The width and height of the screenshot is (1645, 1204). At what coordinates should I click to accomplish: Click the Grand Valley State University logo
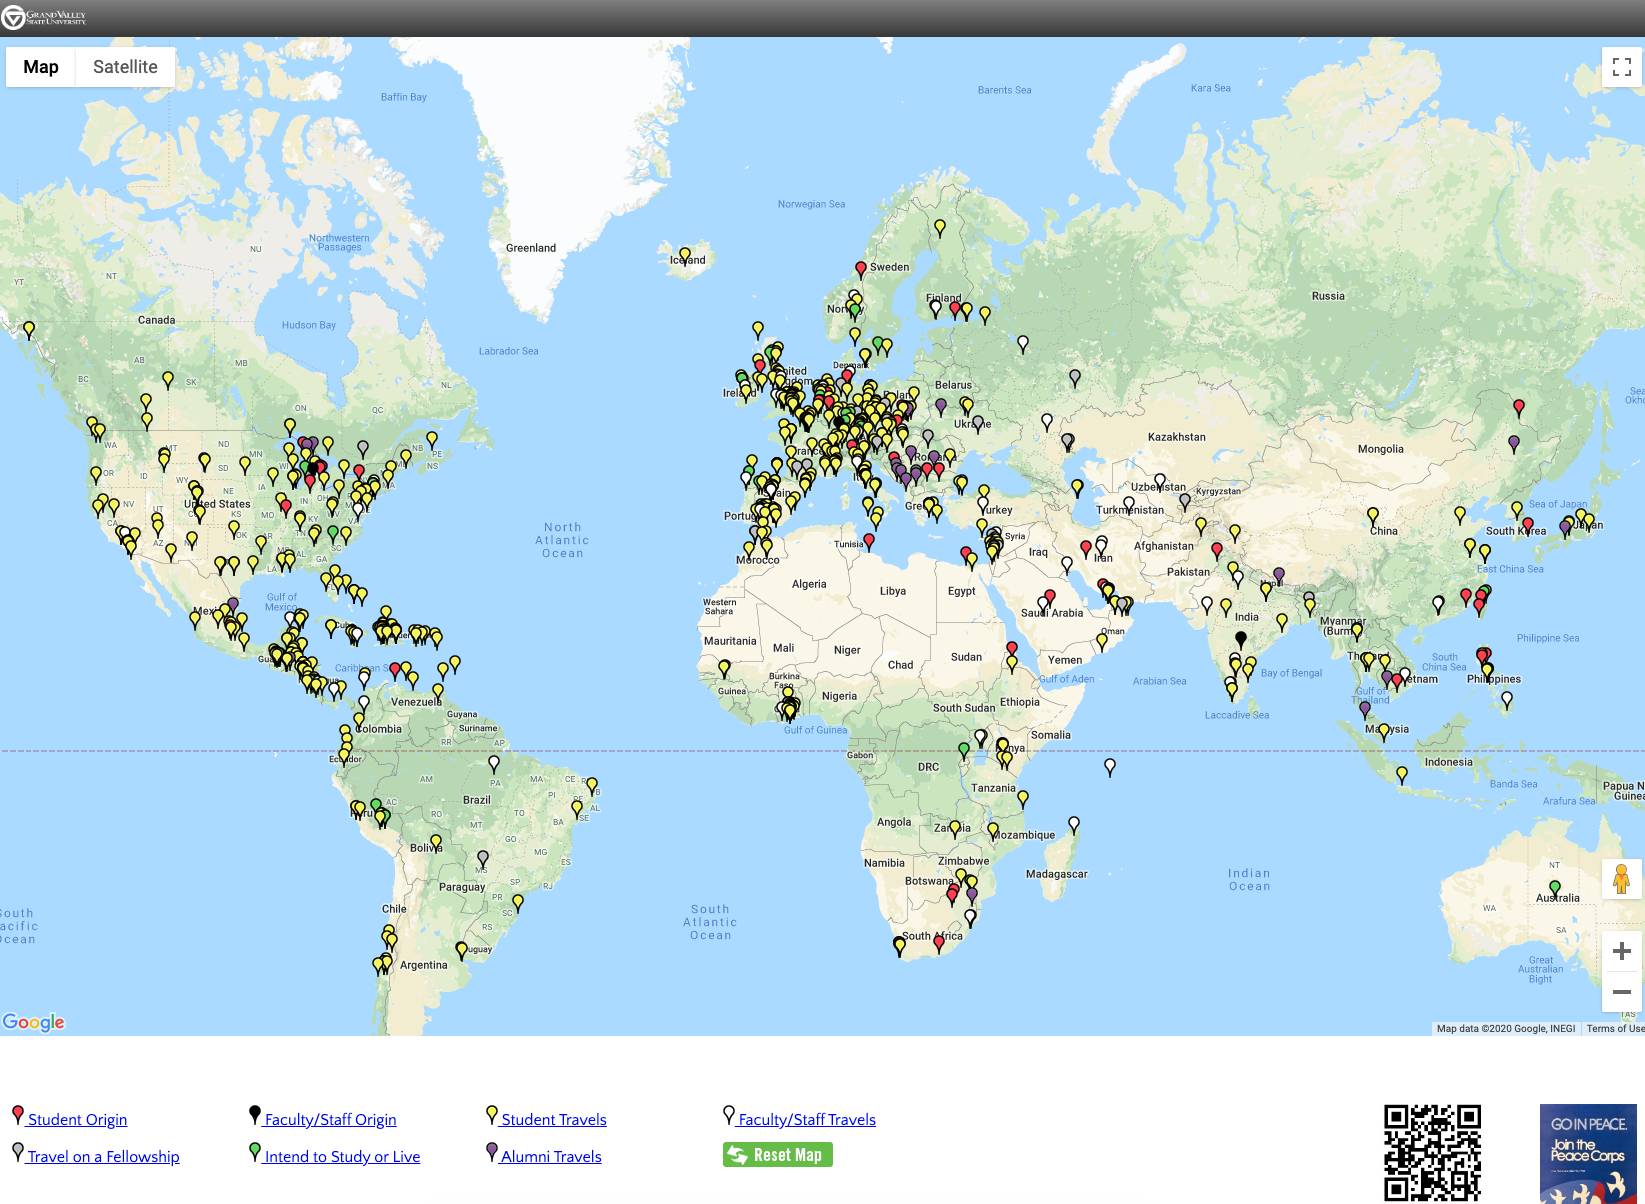(45, 18)
